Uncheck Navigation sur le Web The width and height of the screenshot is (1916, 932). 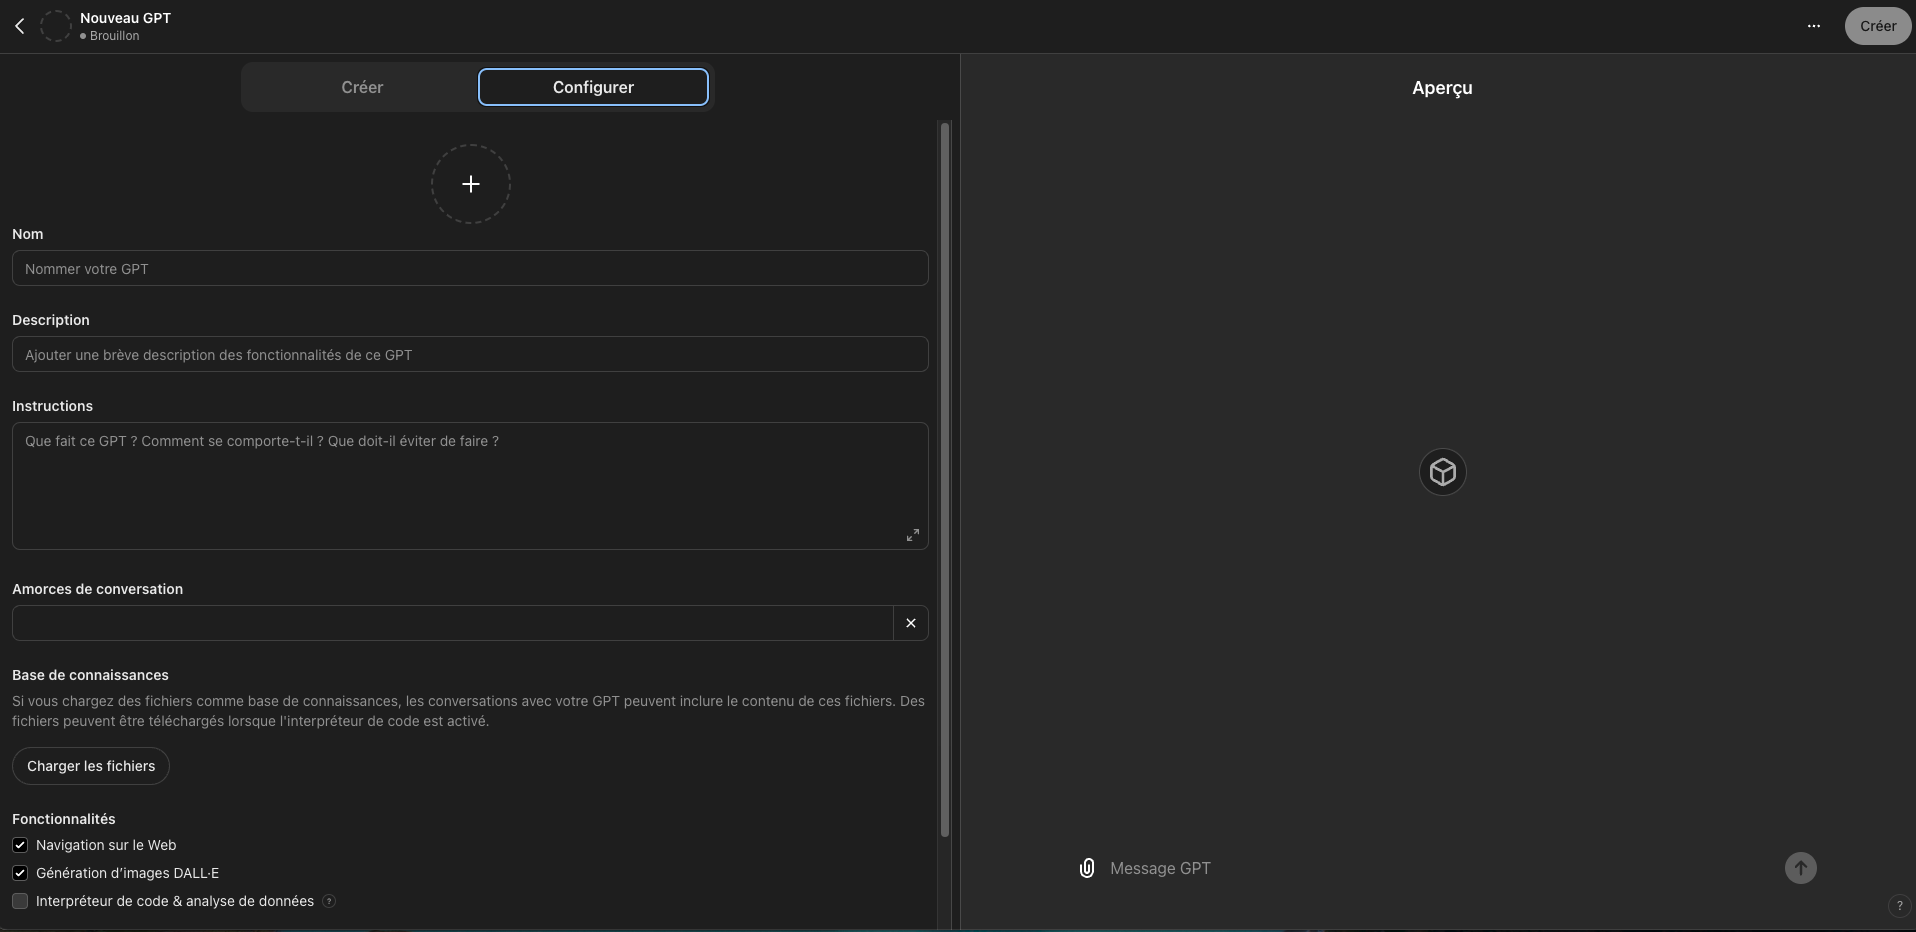pos(20,845)
